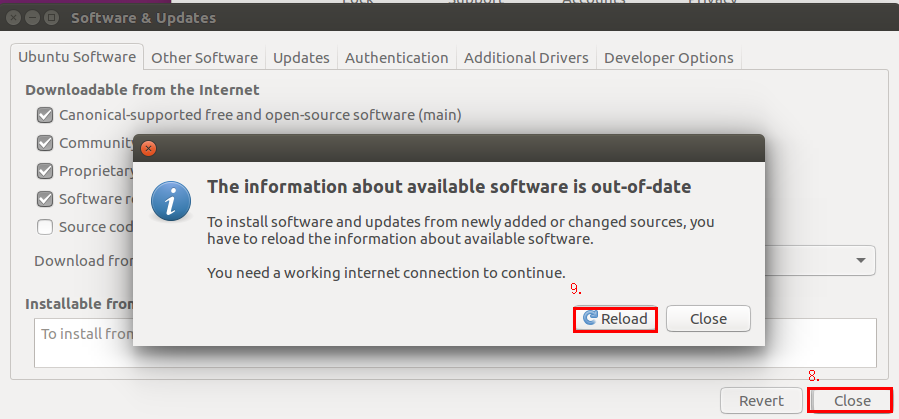The image size is (899, 419).
Task: Select the Additional Drivers tab
Action: [526, 58]
